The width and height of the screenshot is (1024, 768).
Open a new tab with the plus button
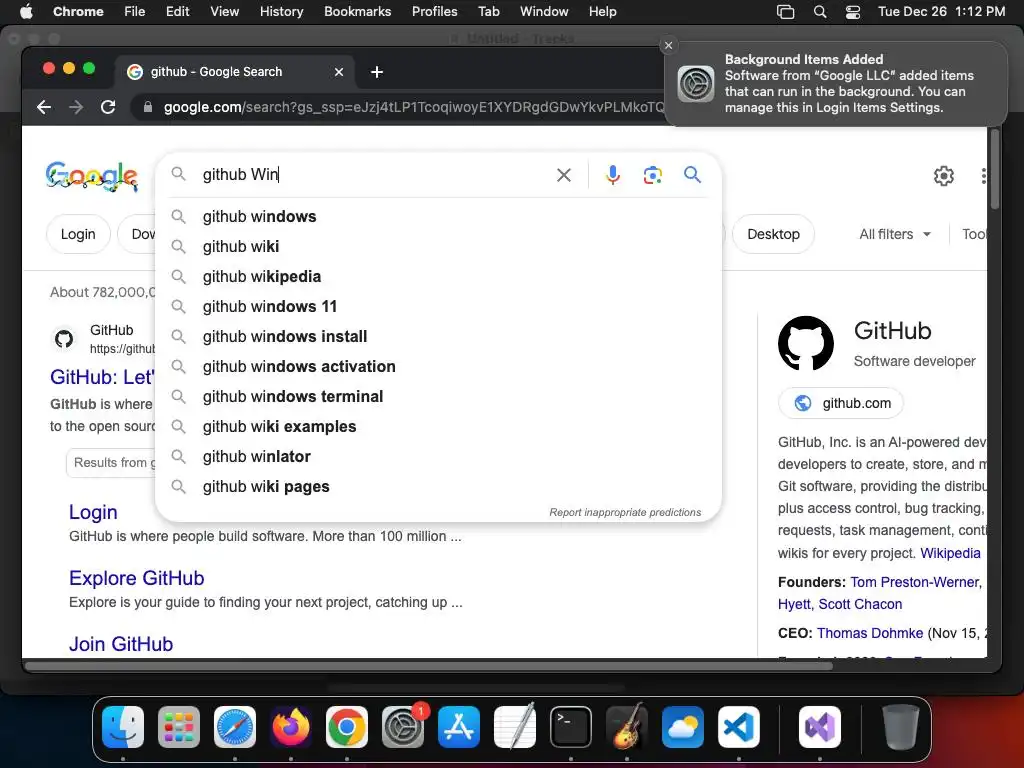pyautogui.click(x=377, y=72)
